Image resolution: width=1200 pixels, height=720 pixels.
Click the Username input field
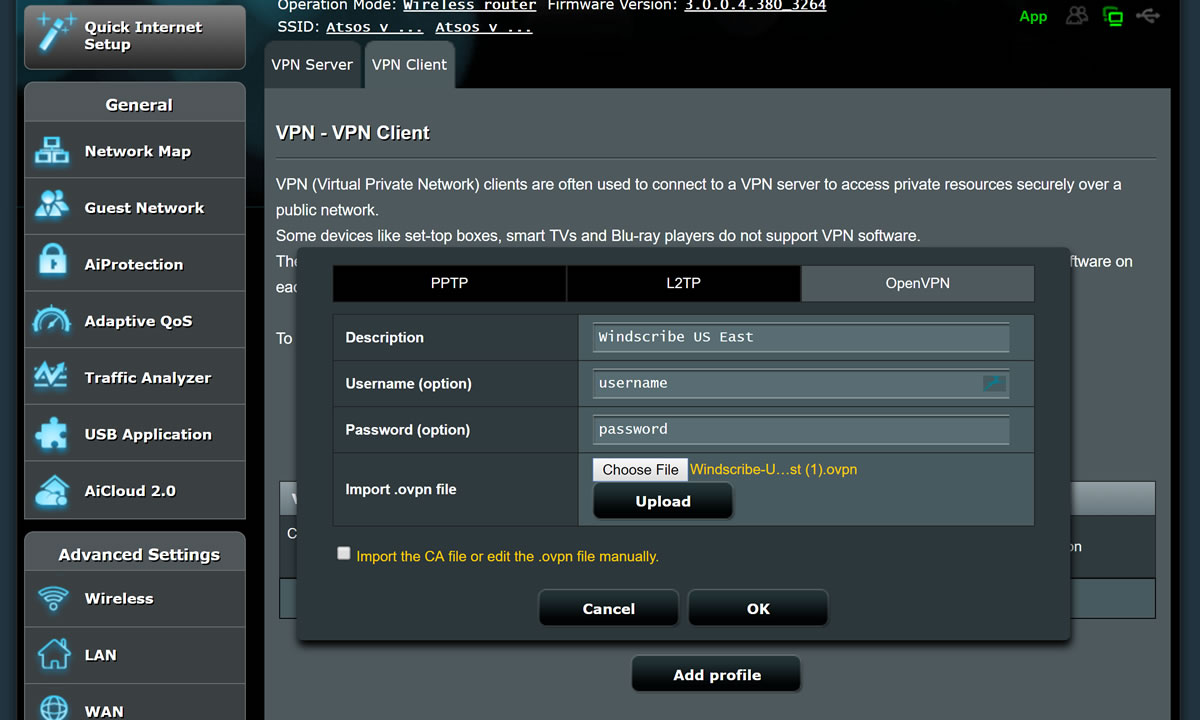click(801, 383)
